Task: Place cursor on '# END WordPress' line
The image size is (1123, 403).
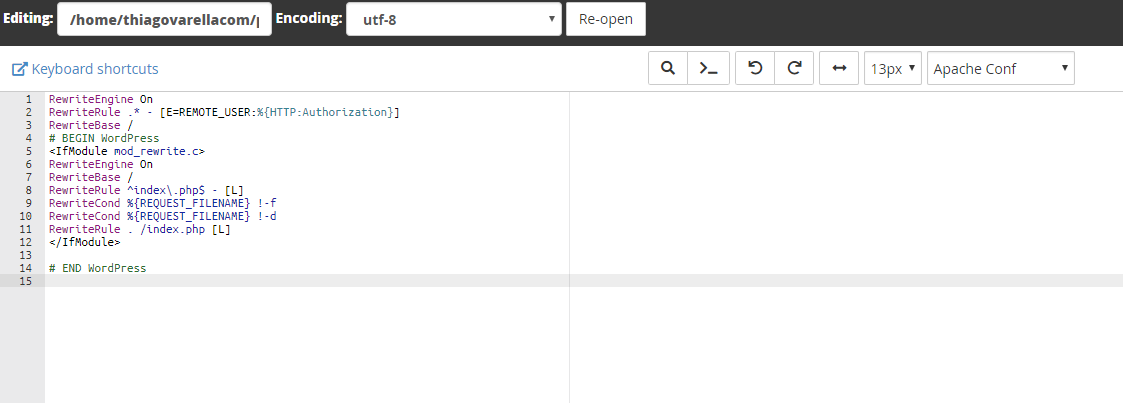Action: click(x=97, y=268)
